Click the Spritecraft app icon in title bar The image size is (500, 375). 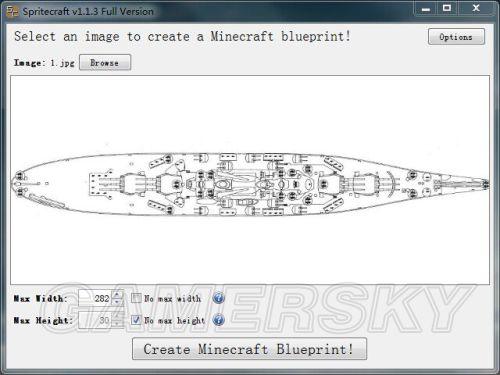point(13,12)
